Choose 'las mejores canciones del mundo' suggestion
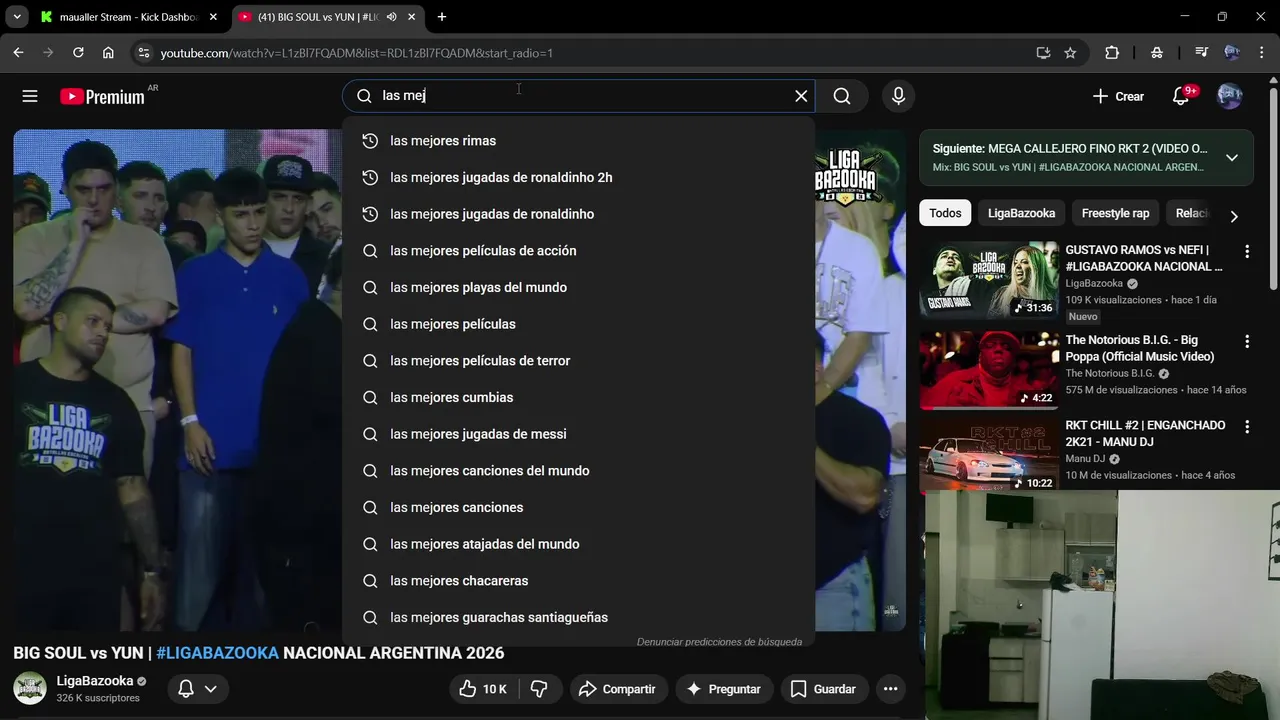The width and height of the screenshot is (1280, 720). [578, 471]
